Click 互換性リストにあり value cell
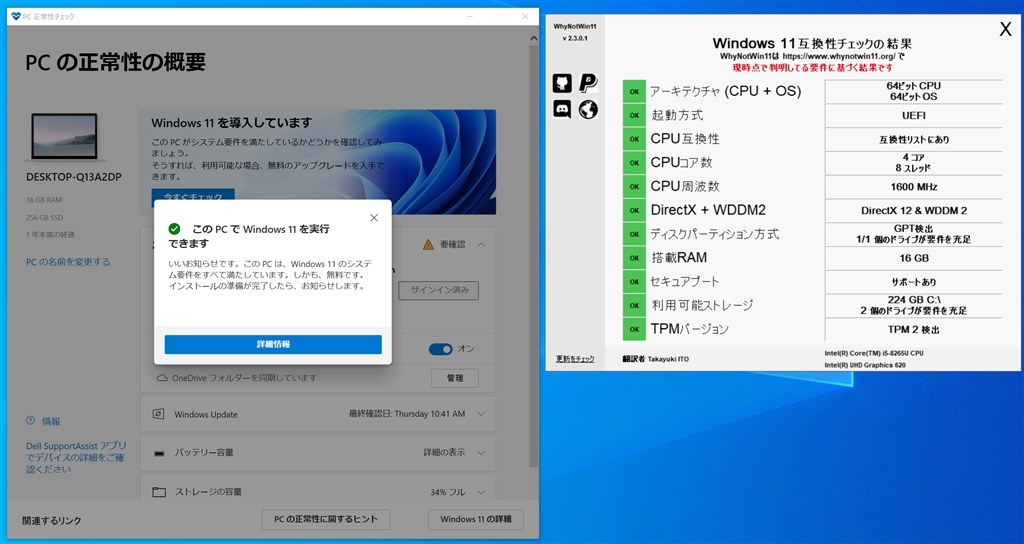 click(x=914, y=139)
